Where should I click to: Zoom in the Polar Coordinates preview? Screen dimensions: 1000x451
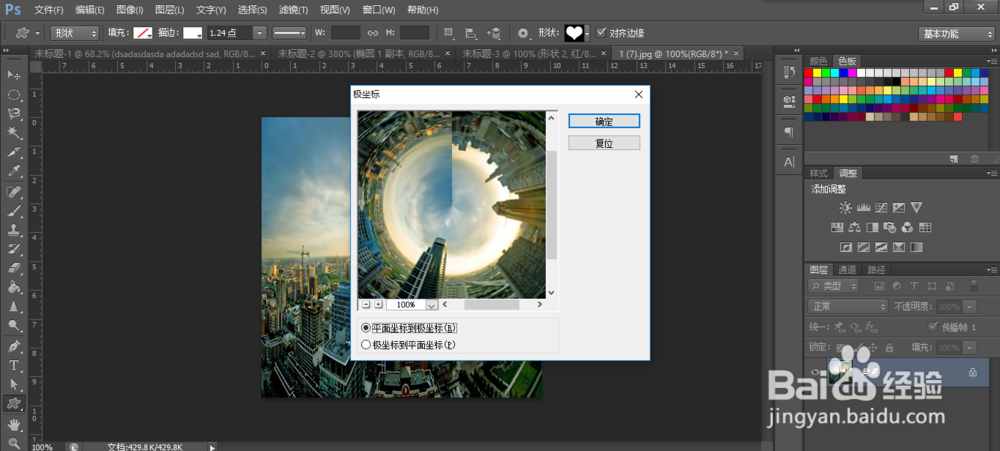pyautogui.click(x=378, y=305)
